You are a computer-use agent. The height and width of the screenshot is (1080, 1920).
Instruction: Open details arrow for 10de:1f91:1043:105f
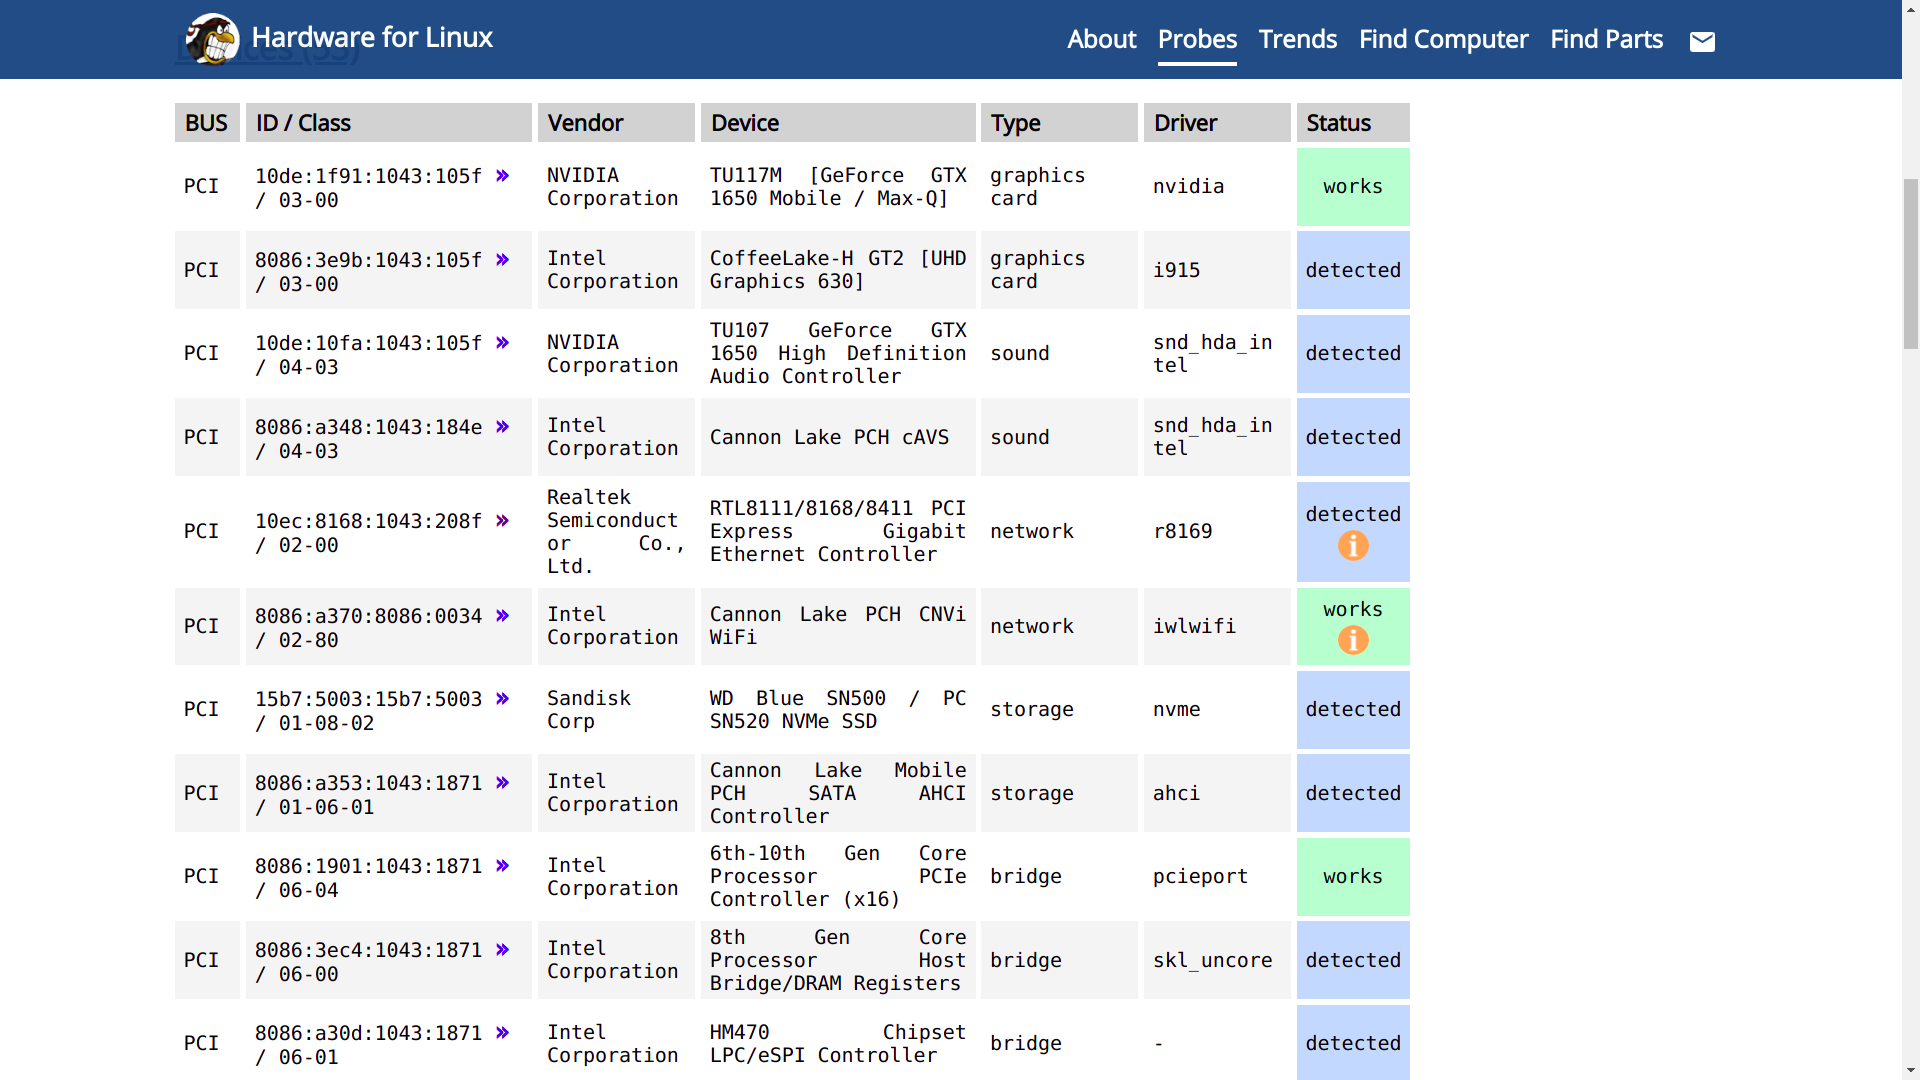point(503,176)
